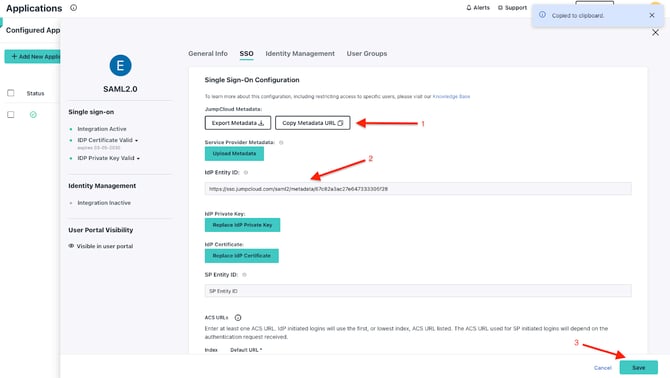The width and height of the screenshot is (670, 378).
Task: Click the Upload Metadata button
Action: coord(234,154)
